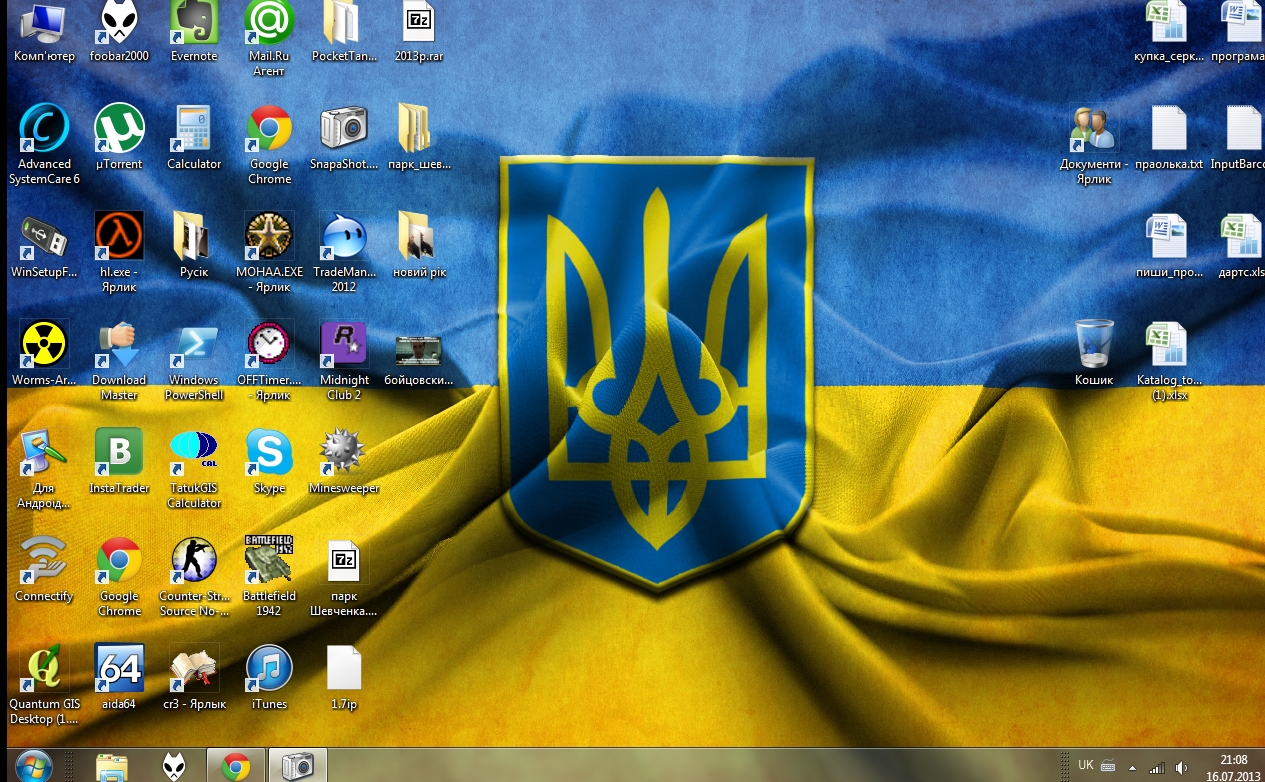Launch Battlefield 1942 from the desktop

point(269,576)
